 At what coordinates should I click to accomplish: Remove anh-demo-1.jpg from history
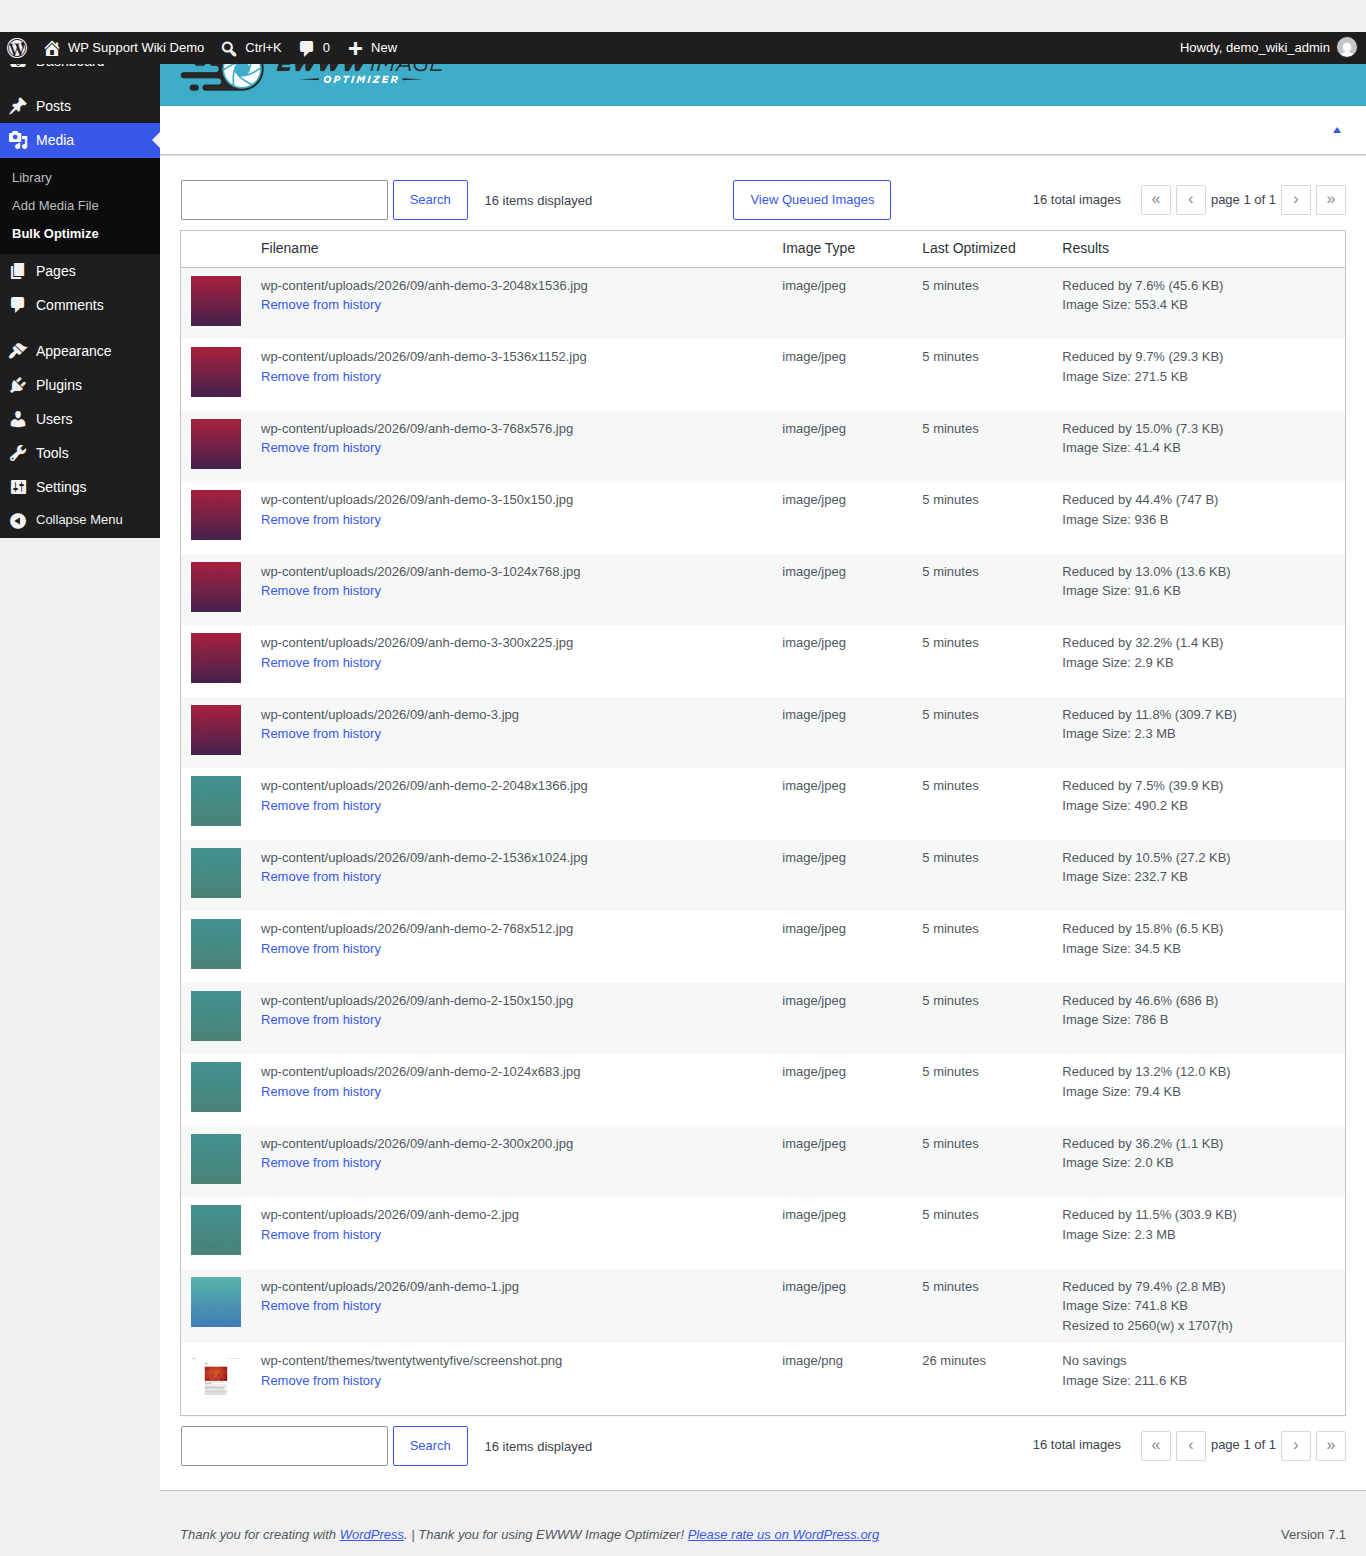321,1306
